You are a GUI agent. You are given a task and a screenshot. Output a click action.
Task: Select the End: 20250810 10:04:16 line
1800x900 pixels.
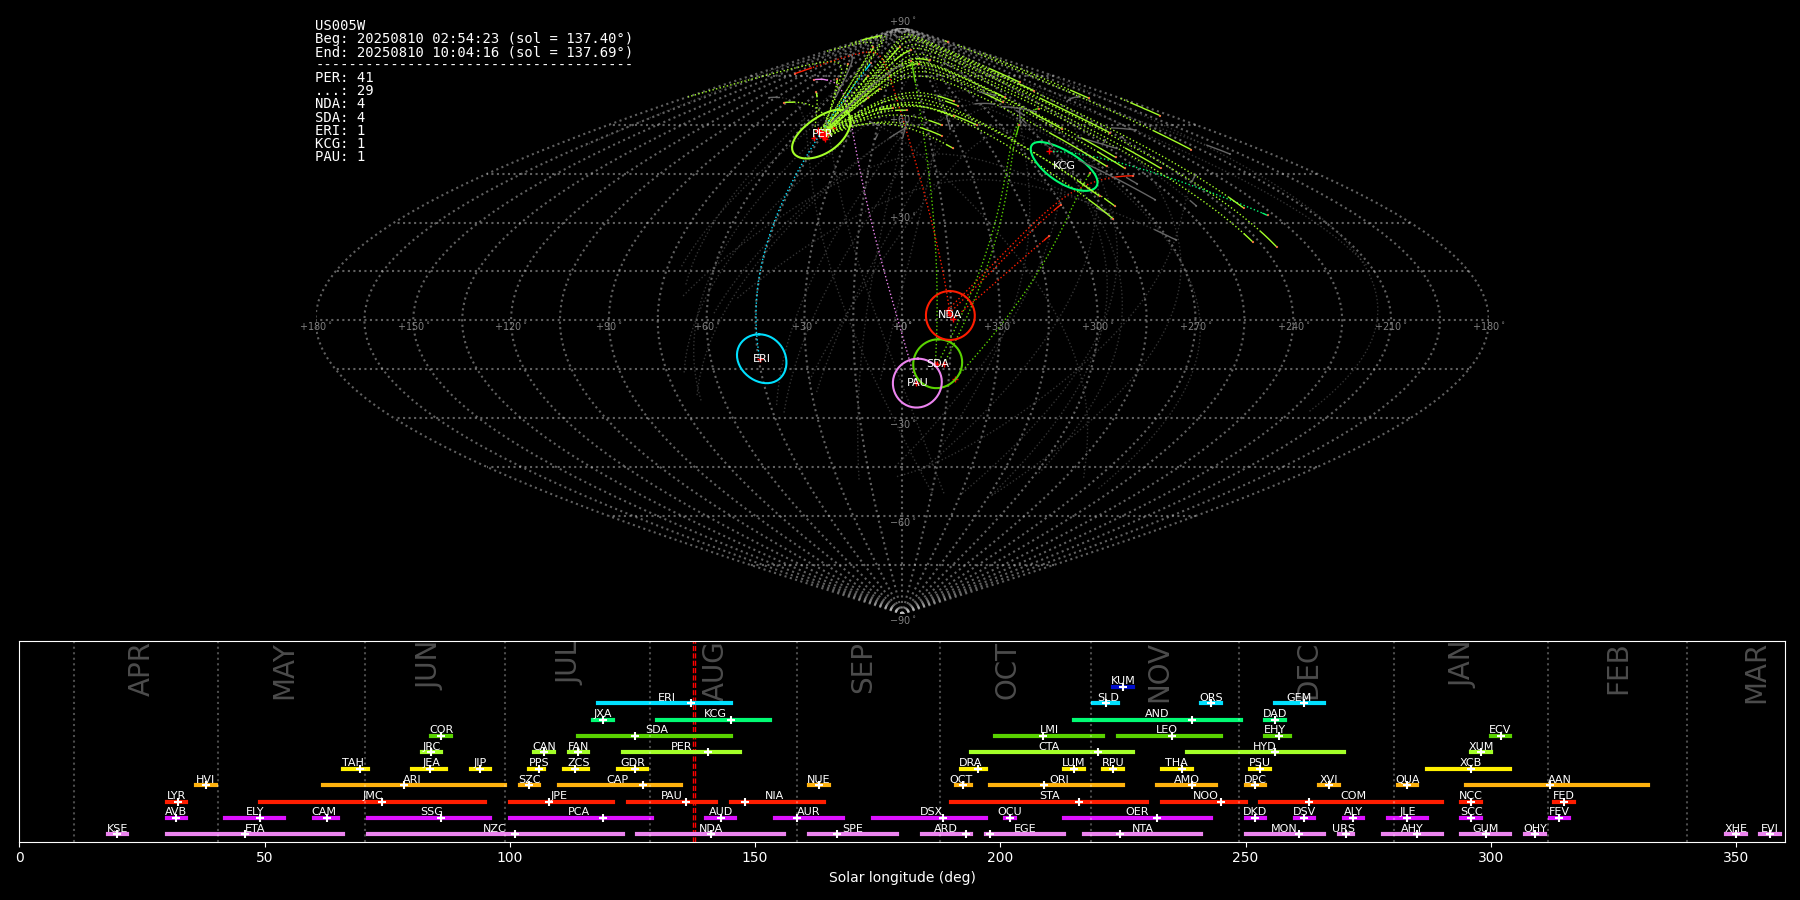click(474, 52)
